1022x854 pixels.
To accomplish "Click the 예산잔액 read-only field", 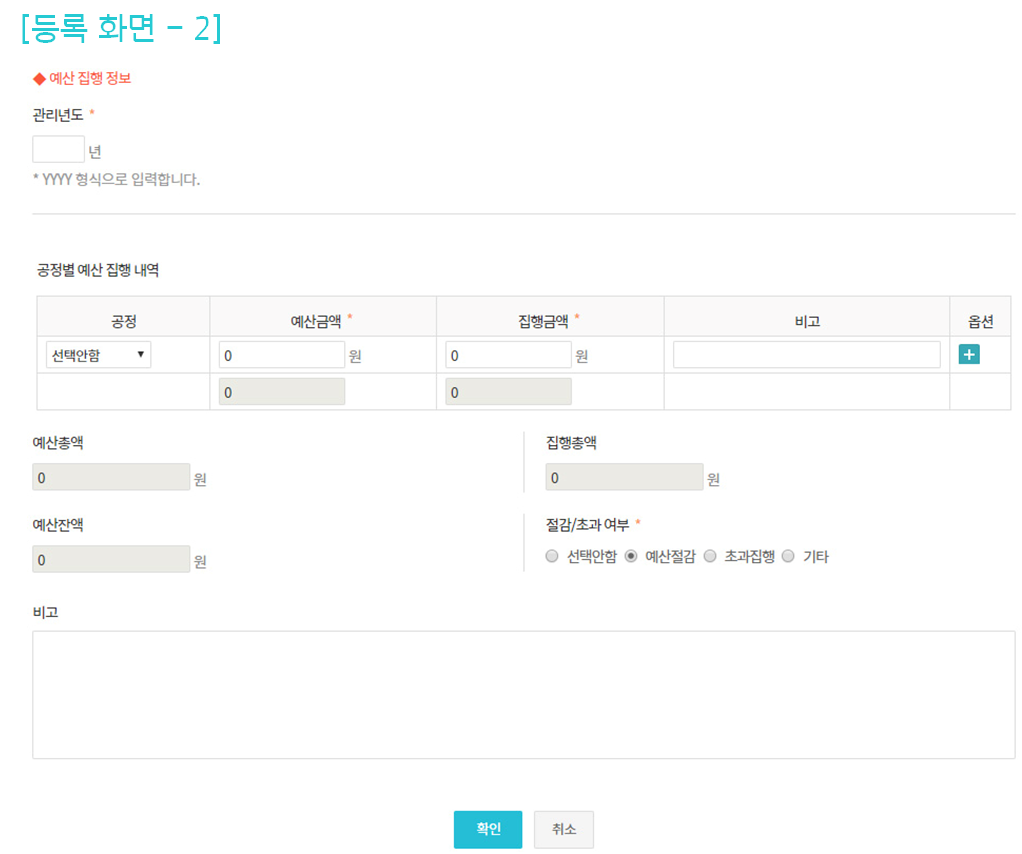I will pyautogui.click(x=111, y=560).
